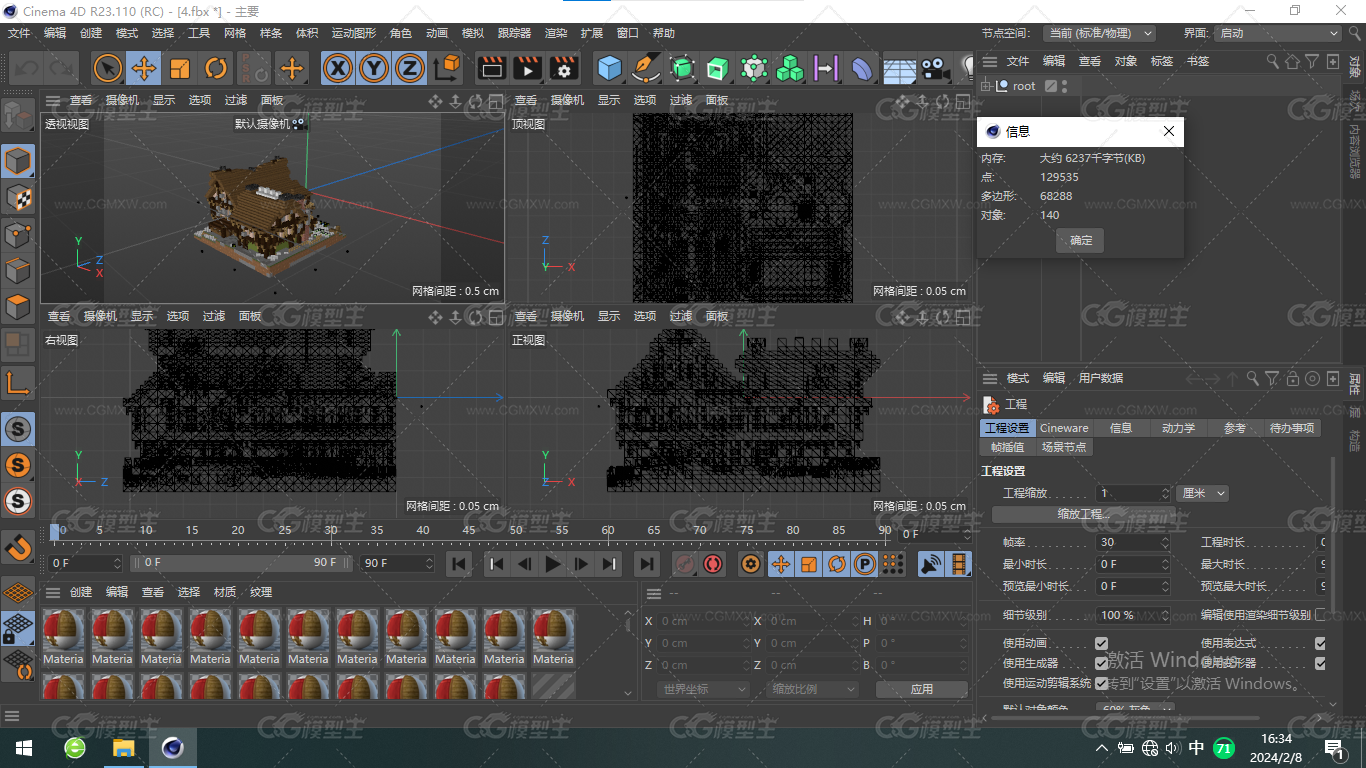The width and height of the screenshot is (1366, 768).
Task: Jump to the animation start
Action: coord(458,564)
